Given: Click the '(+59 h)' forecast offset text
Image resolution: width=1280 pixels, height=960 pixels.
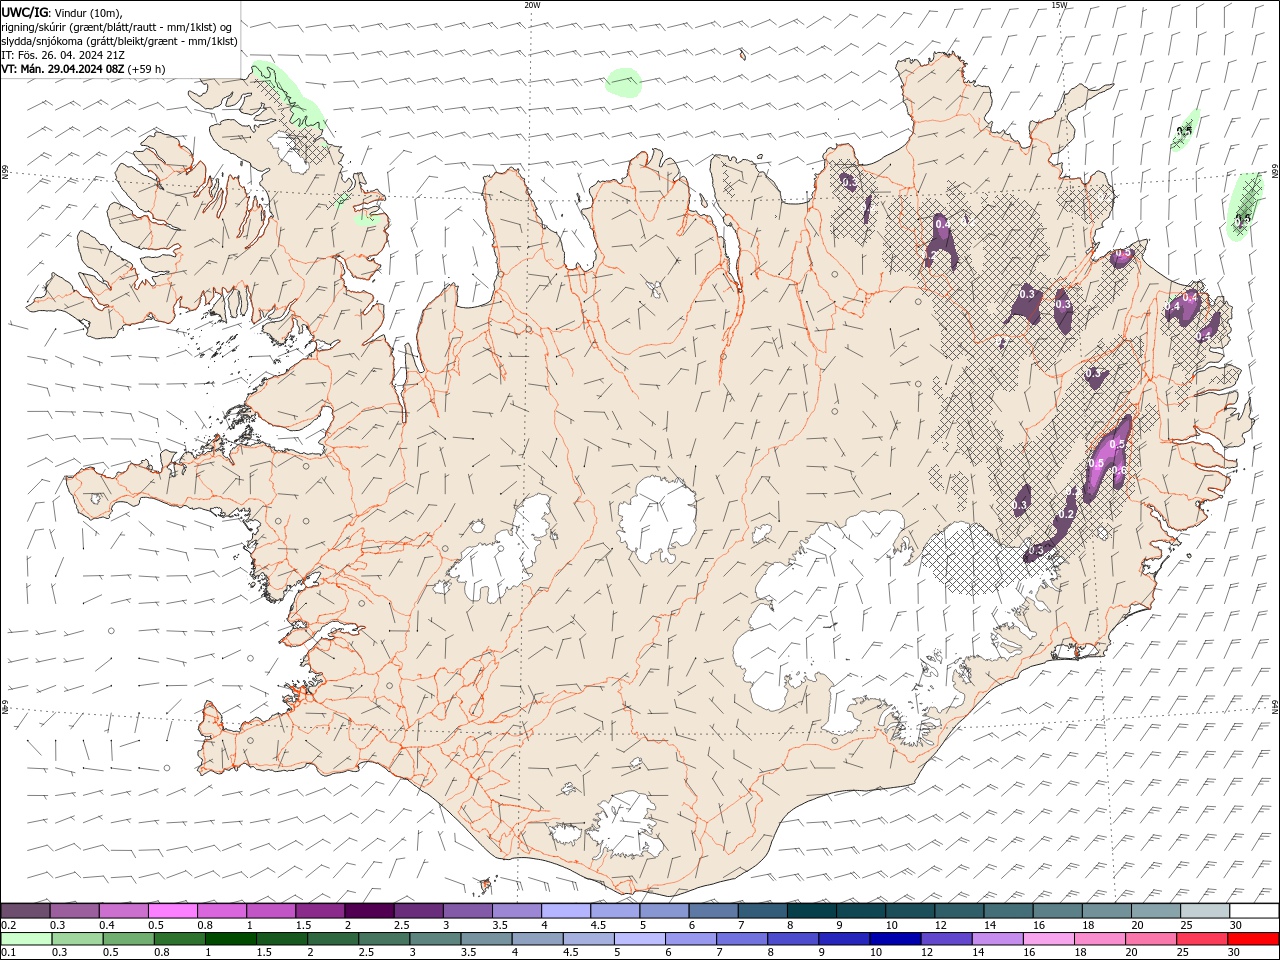Looking at the screenshot, I should point(147,69).
